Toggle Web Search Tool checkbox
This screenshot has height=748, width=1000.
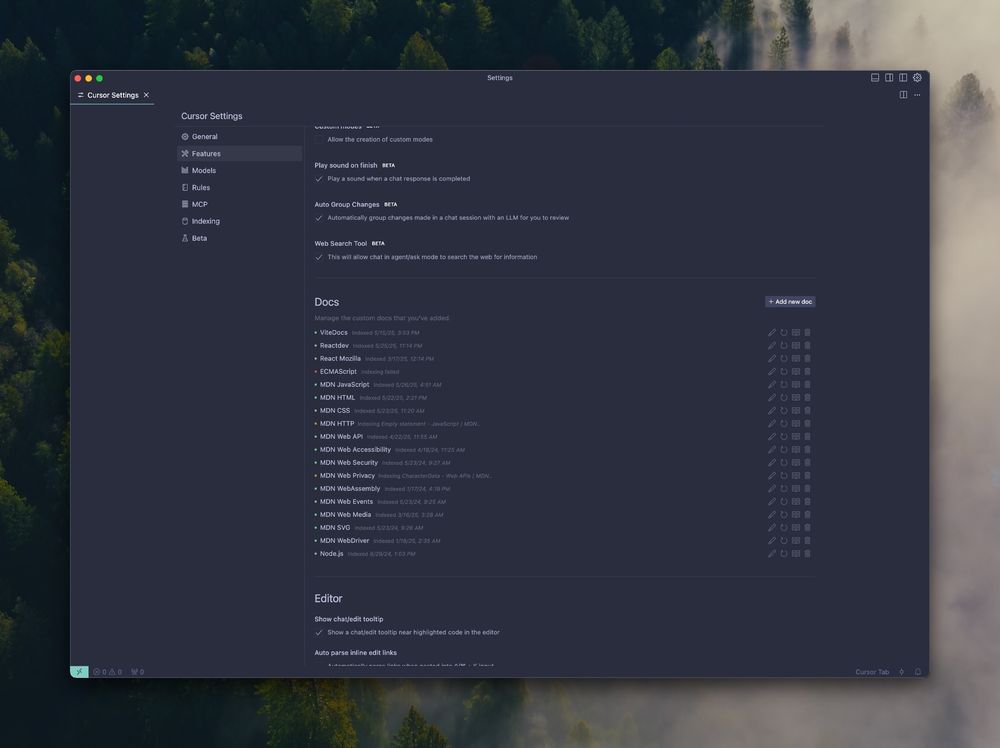point(319,257)
